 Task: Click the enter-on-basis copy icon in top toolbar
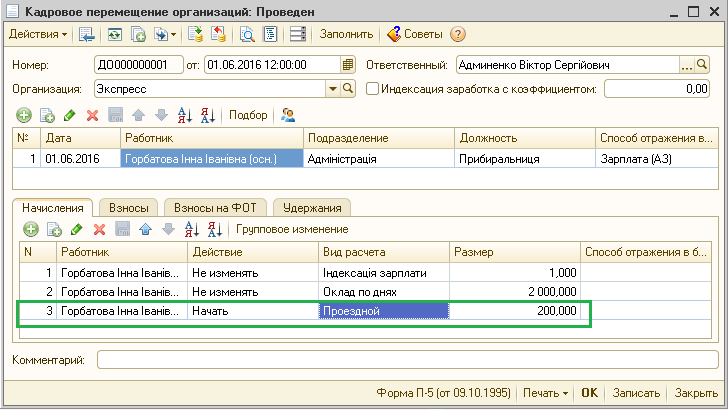coord(138,34)
